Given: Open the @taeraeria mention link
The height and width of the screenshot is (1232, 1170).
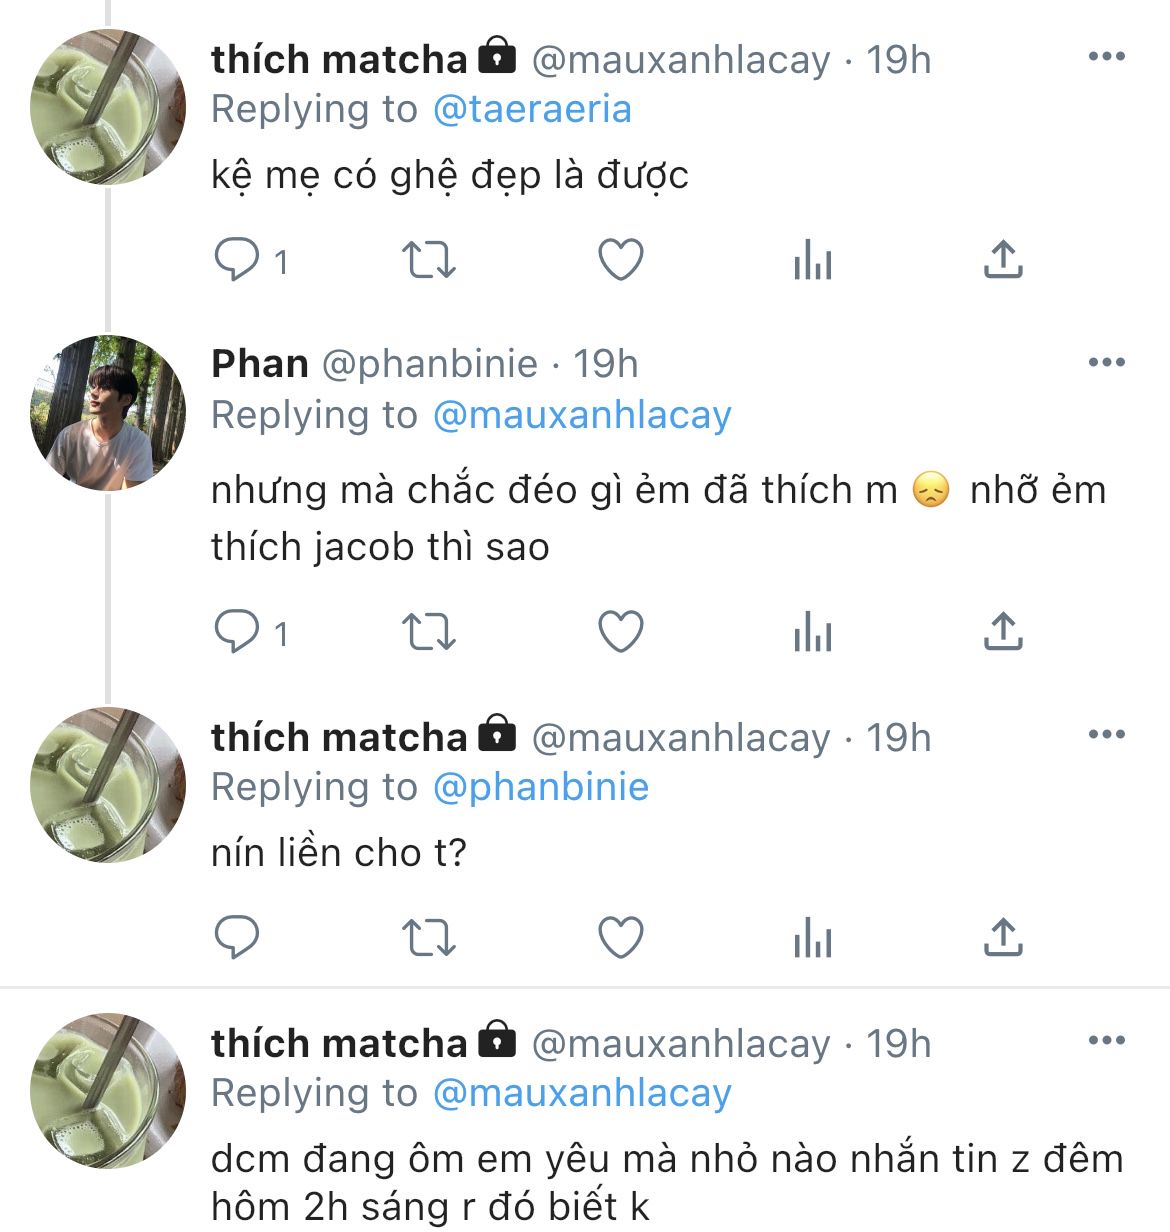Looking at the screenshot, I should click(x=532, y=109).
